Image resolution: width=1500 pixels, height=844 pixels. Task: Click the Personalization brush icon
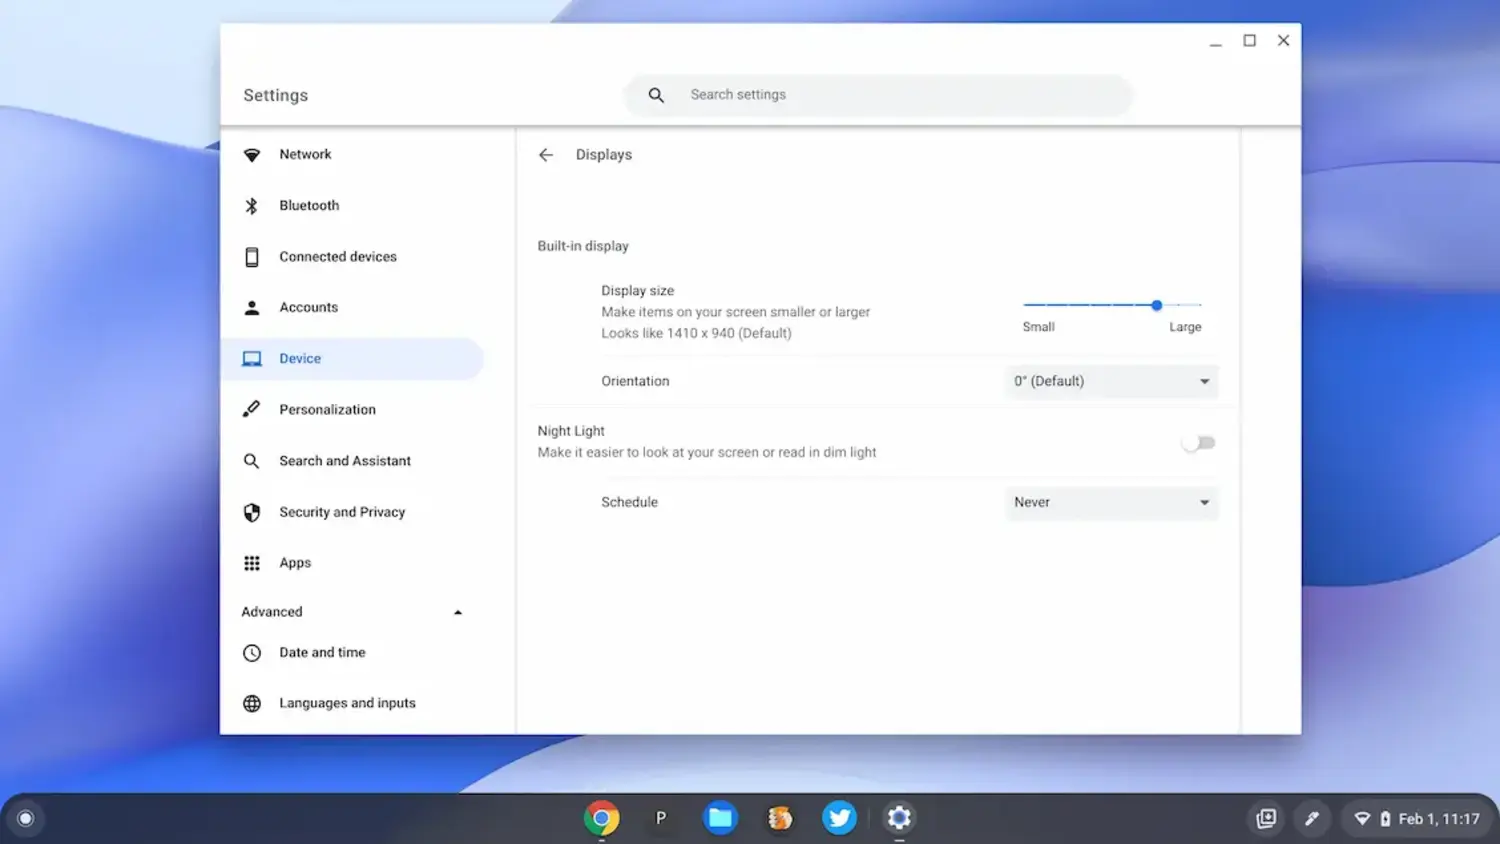point(252,409)
